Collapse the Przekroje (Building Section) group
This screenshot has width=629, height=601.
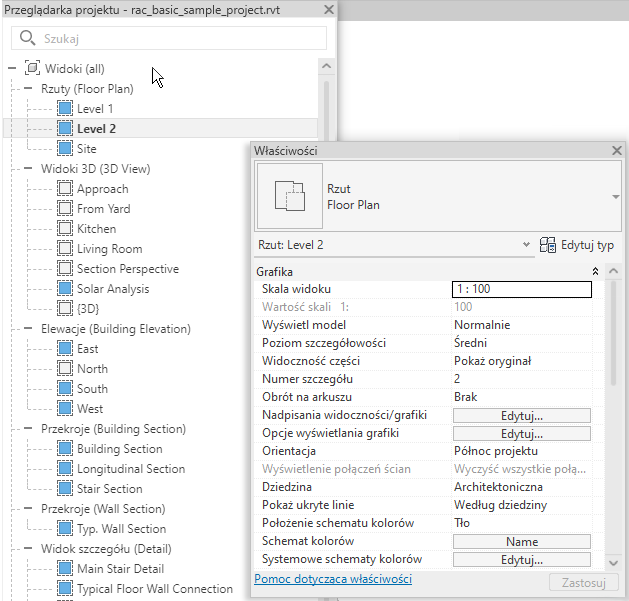coord(28,428)
